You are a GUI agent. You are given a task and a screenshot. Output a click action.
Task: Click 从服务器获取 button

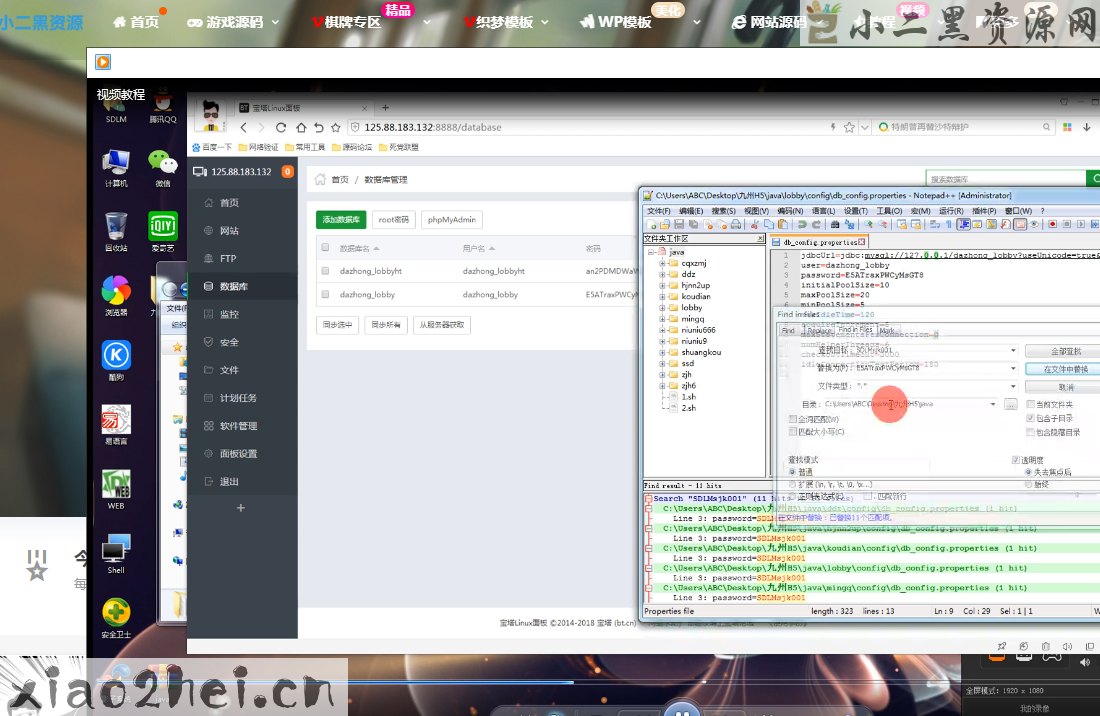click(442, 325)
